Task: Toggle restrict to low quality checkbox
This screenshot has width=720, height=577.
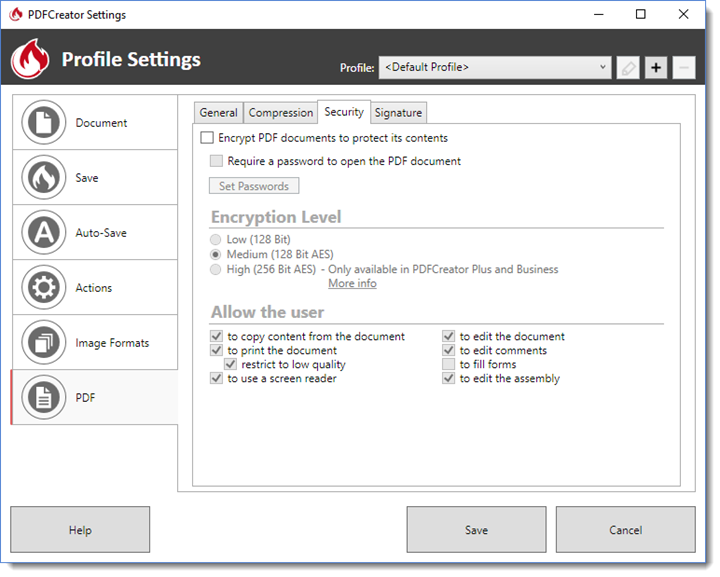Action: pos(231,364)
